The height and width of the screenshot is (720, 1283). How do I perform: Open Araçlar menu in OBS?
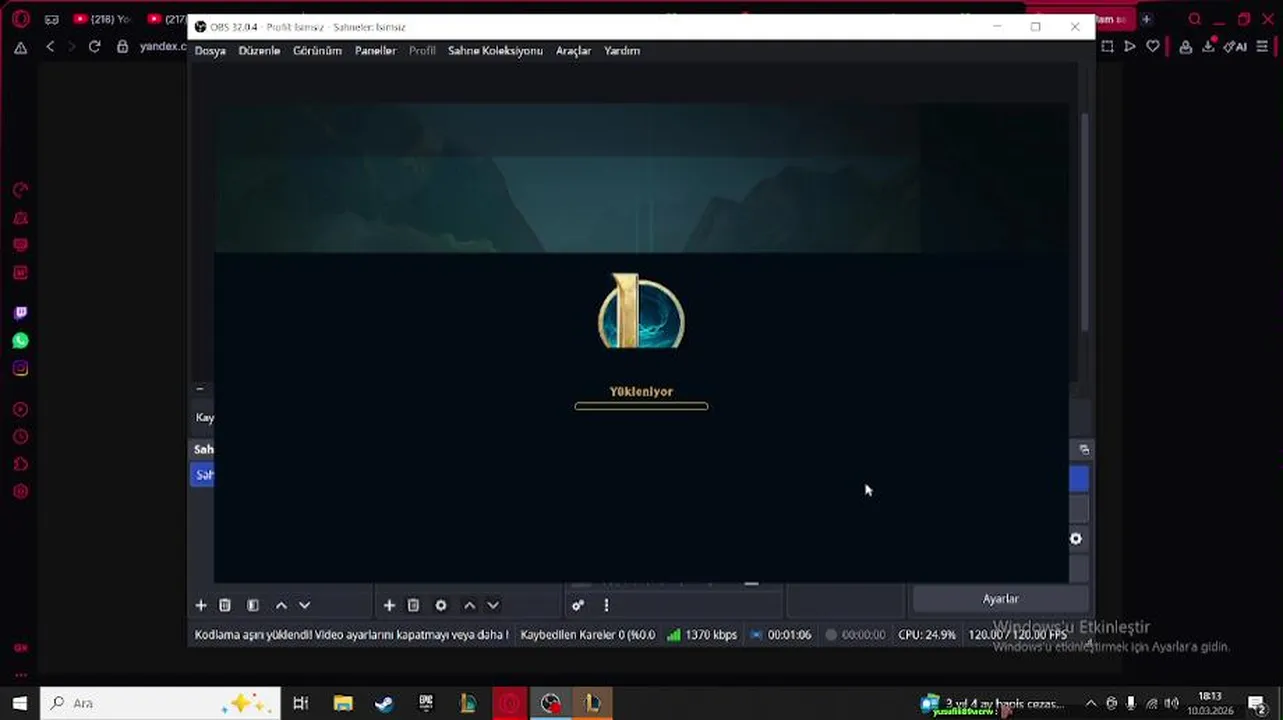[573, 51]
